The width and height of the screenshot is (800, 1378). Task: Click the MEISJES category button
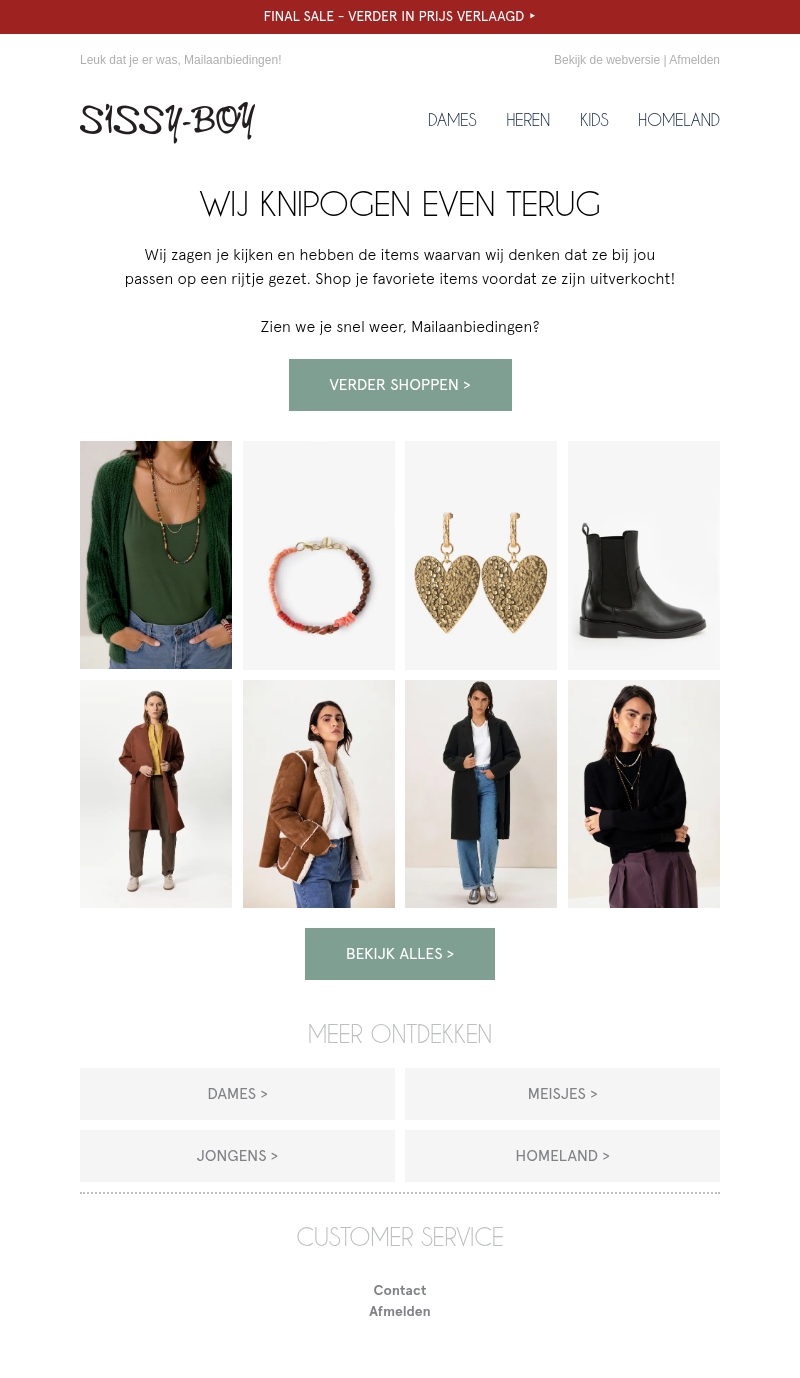tap(562, 1094)
